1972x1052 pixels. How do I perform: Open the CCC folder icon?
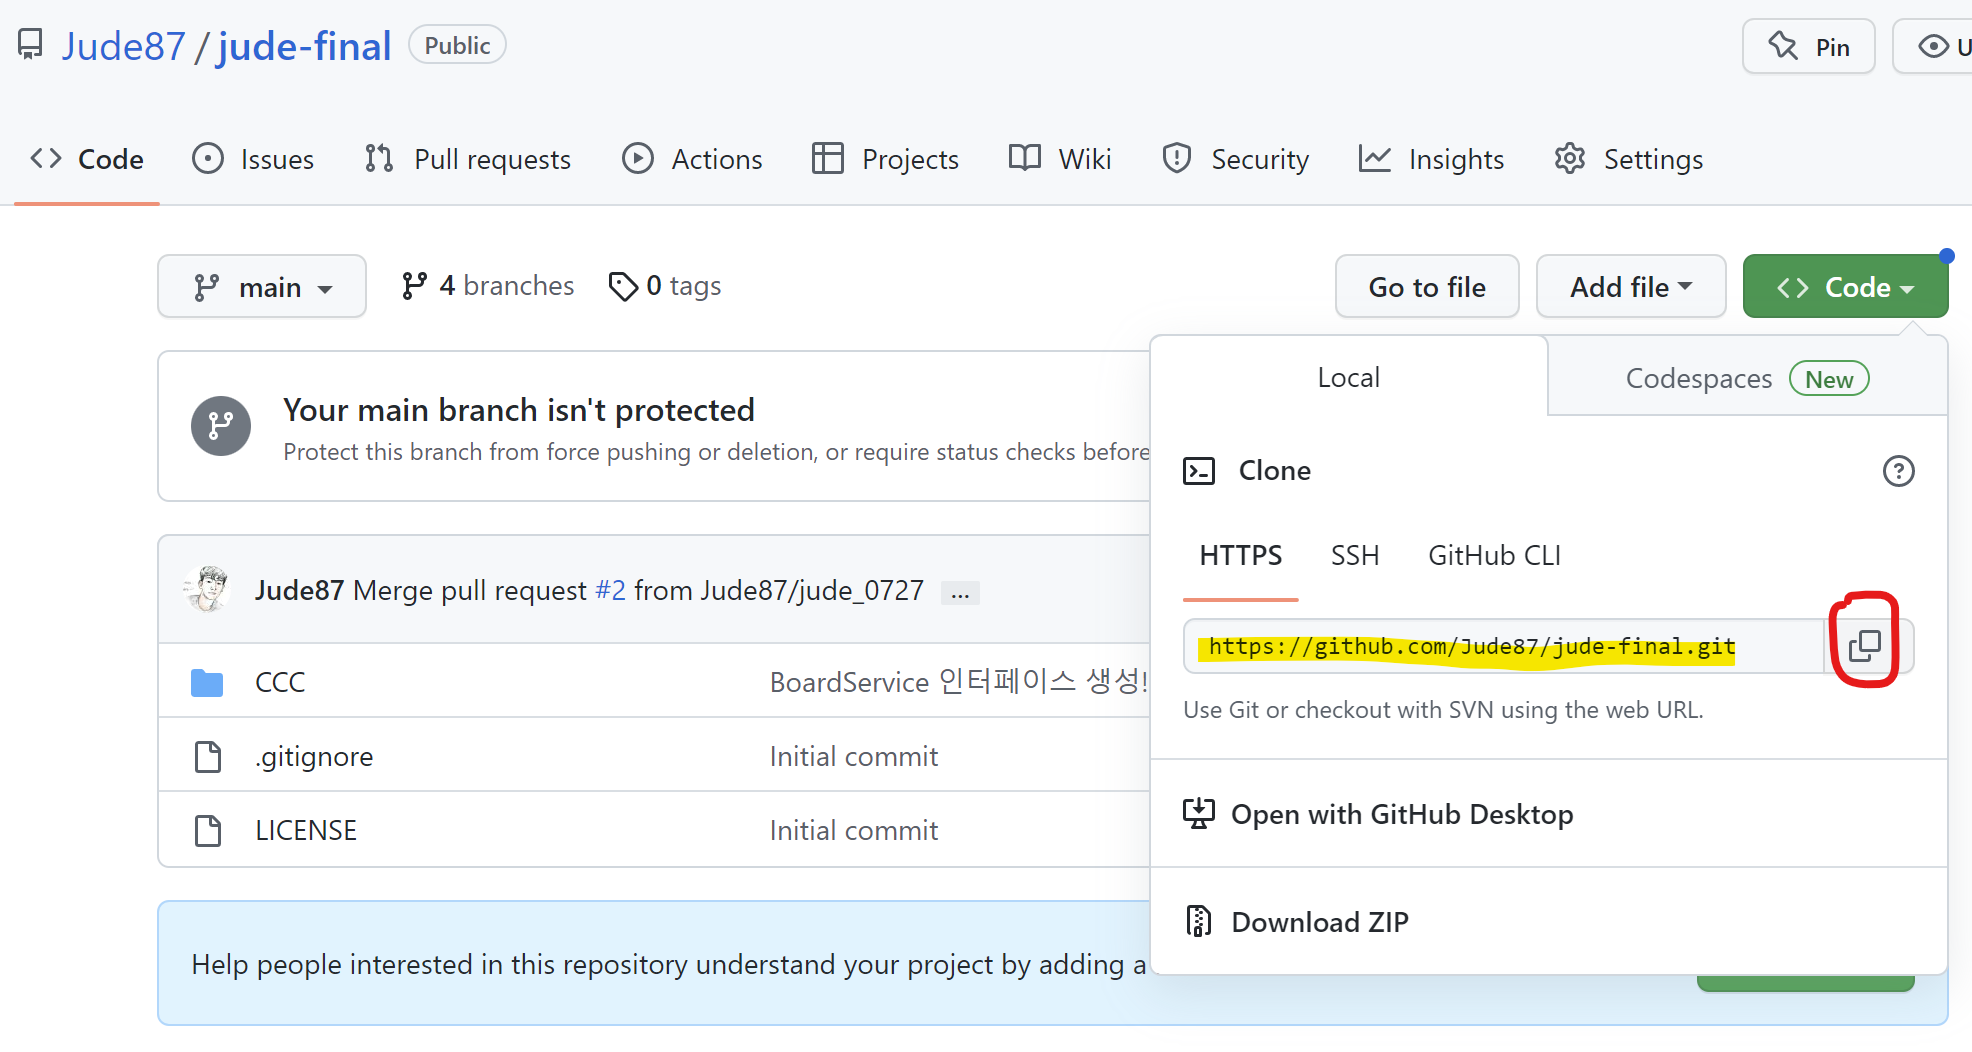(207, 682)
